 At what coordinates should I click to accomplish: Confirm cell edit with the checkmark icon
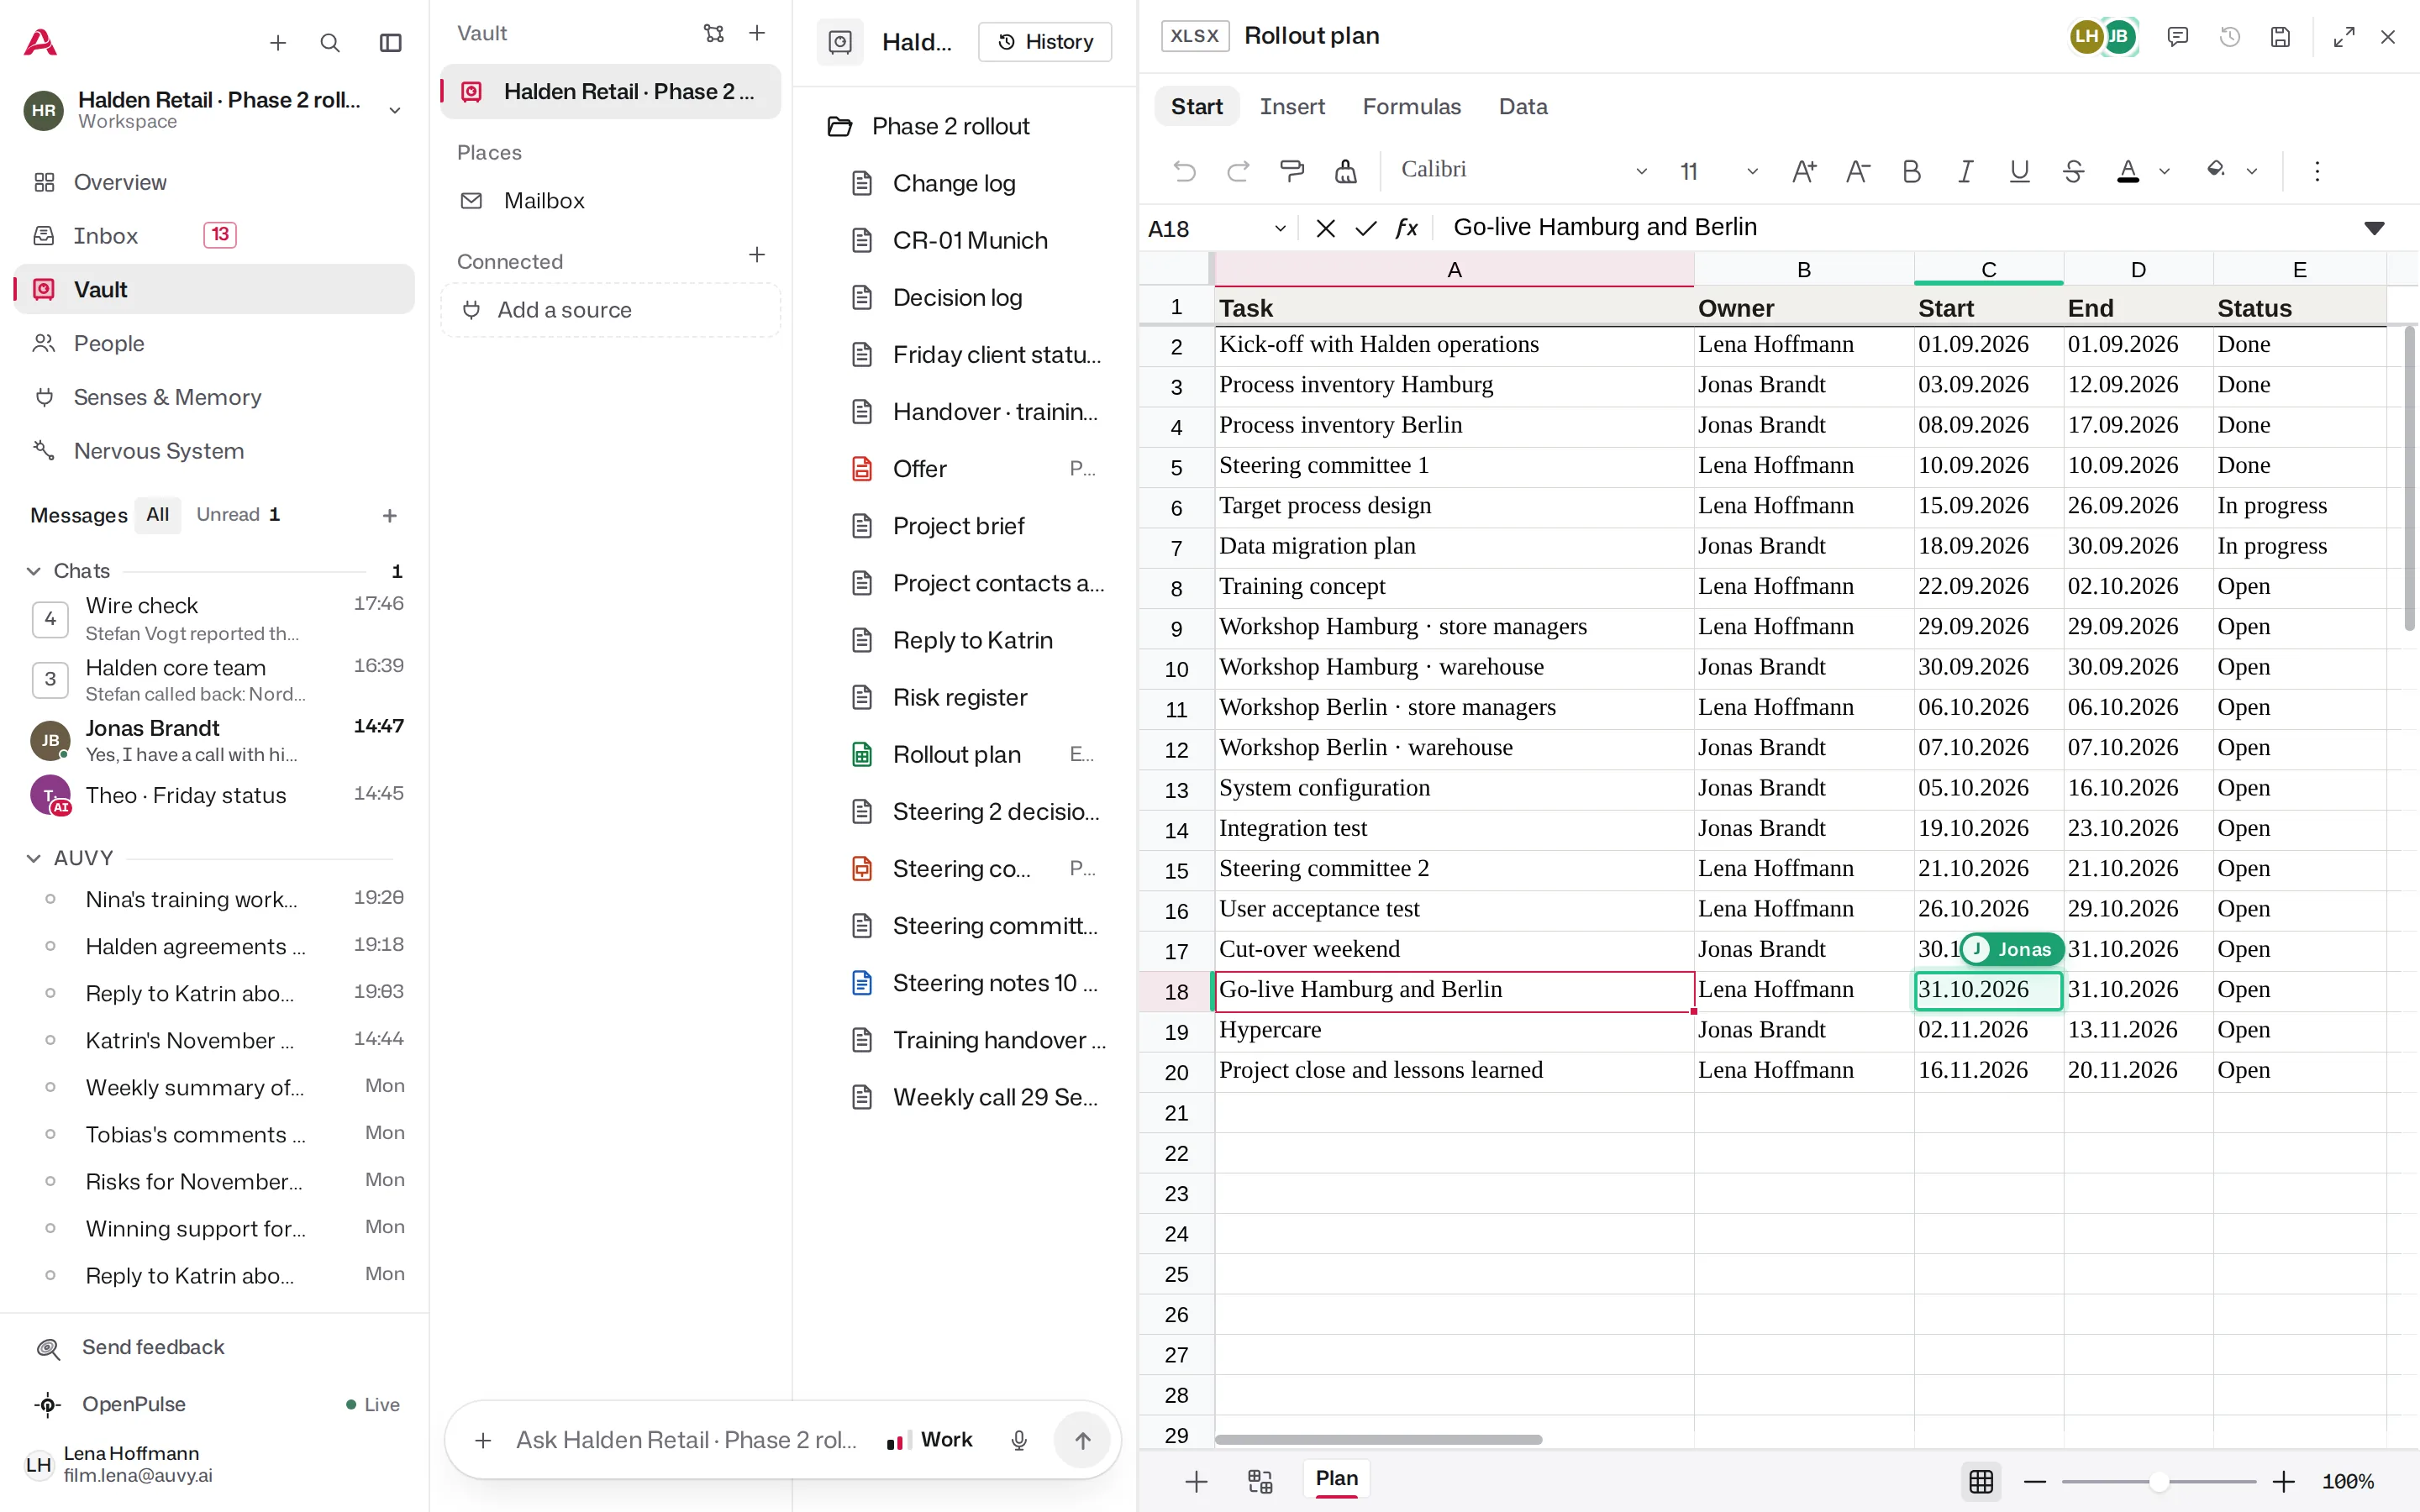[x=1365, y=229]
